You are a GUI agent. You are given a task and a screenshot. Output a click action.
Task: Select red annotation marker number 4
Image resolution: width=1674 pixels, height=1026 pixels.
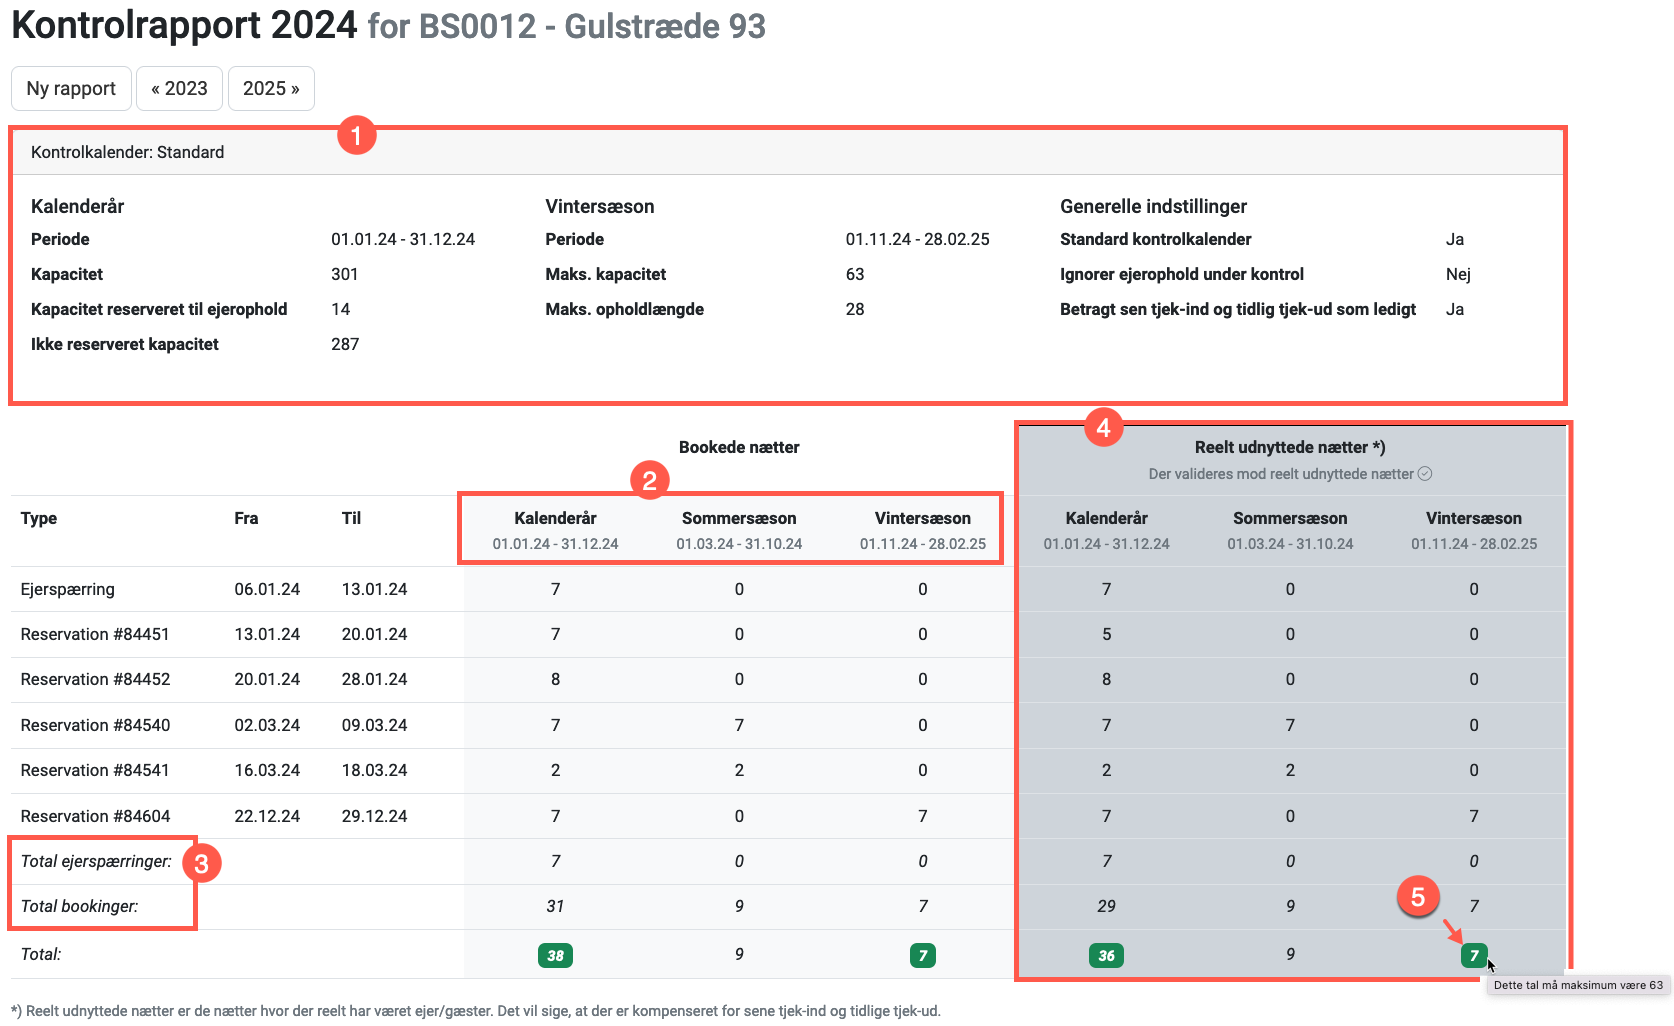1103,428
